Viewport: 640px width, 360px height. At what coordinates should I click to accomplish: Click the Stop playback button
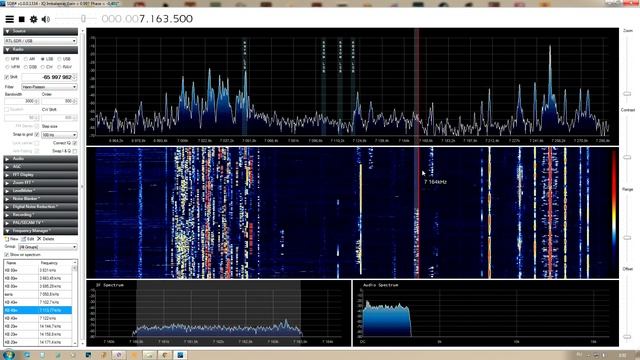pyautogui.click(x=22, y=19)
